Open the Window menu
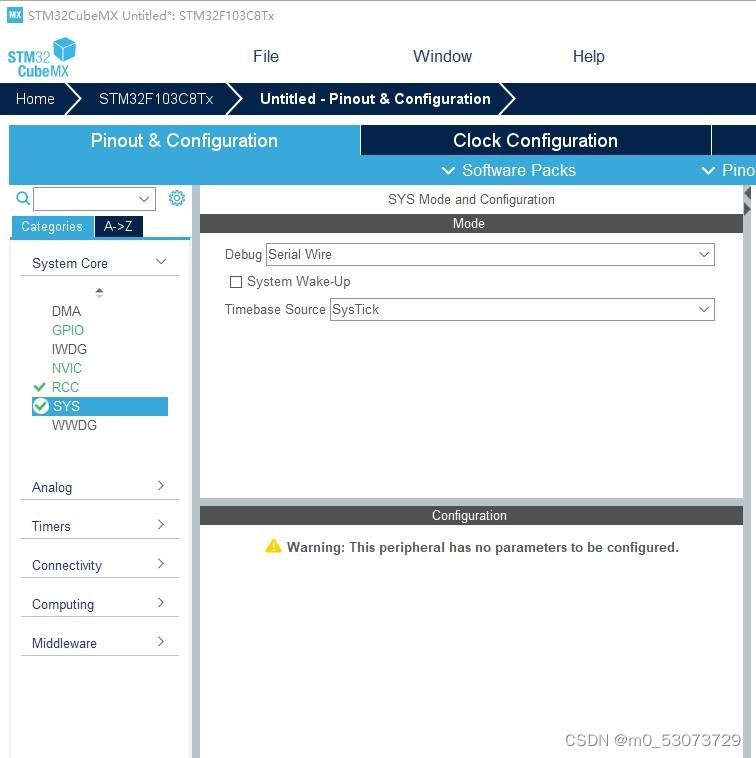Image resolution: width=756 pixels, height=758 pixels. [442, 57]
